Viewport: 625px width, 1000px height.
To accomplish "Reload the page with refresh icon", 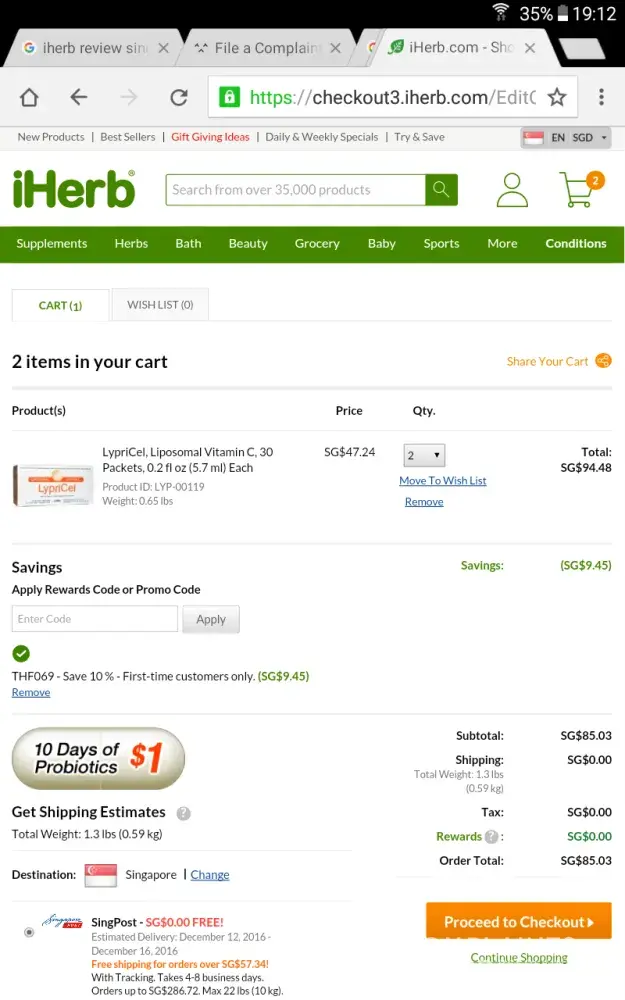I will click(x=179, y=97).
